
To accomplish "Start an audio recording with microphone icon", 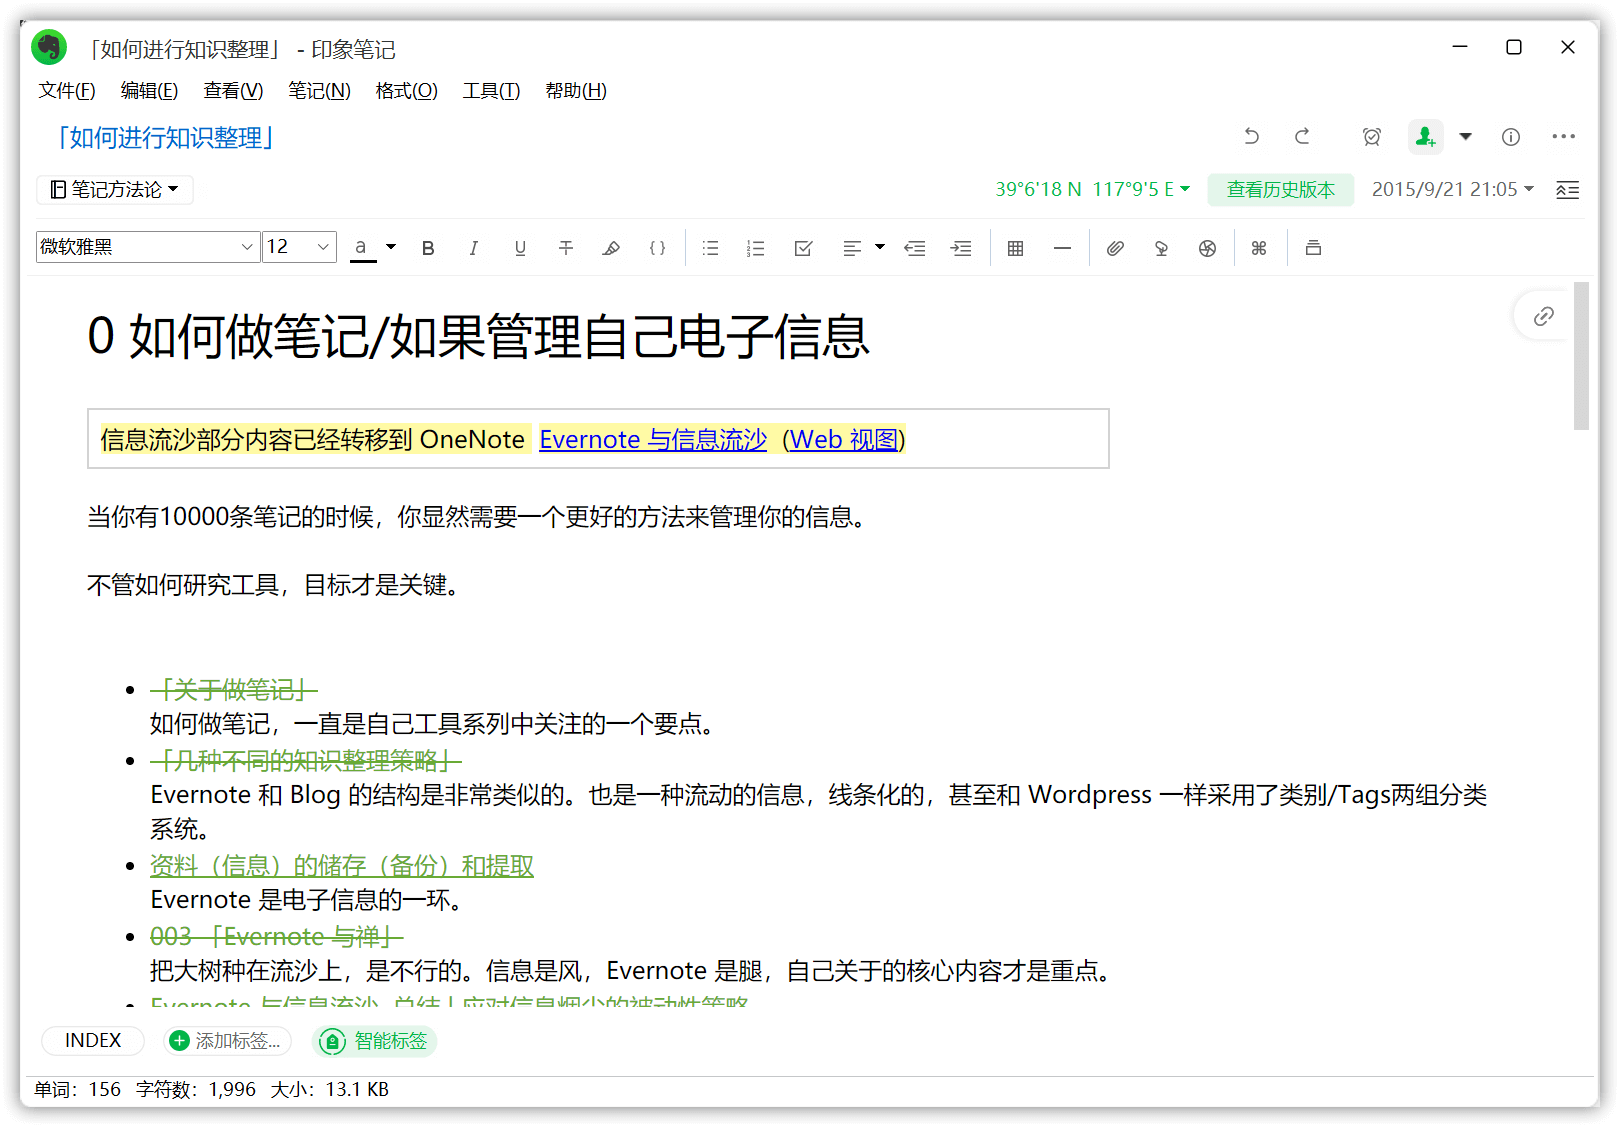I will (x=1161, y=248).
